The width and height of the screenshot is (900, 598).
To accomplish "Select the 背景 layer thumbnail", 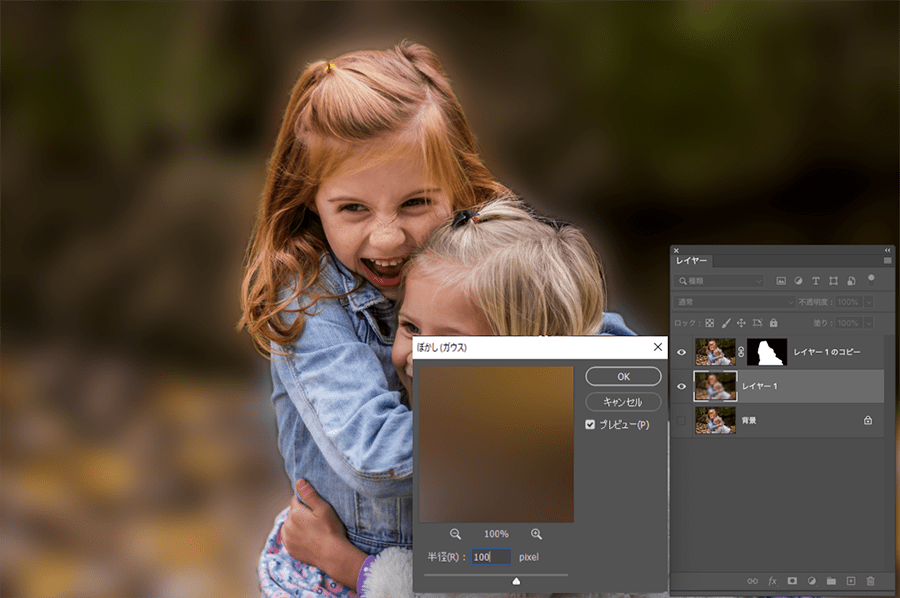I will coord(715,421).
